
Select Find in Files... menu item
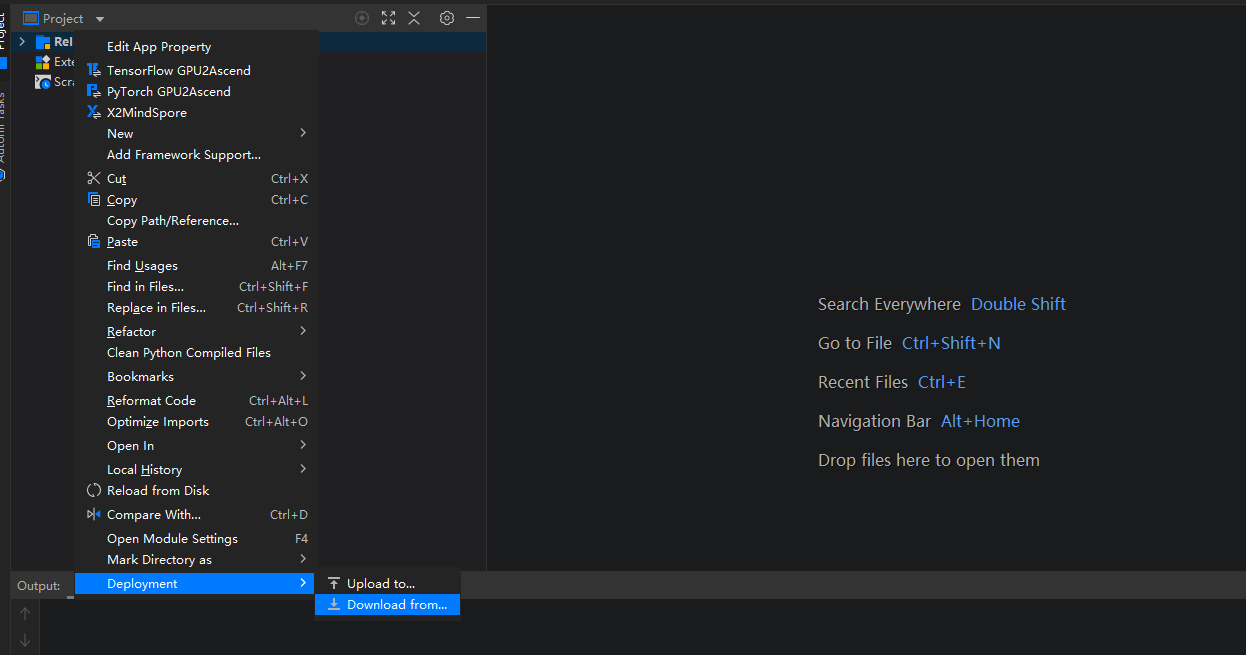point(145,286)
